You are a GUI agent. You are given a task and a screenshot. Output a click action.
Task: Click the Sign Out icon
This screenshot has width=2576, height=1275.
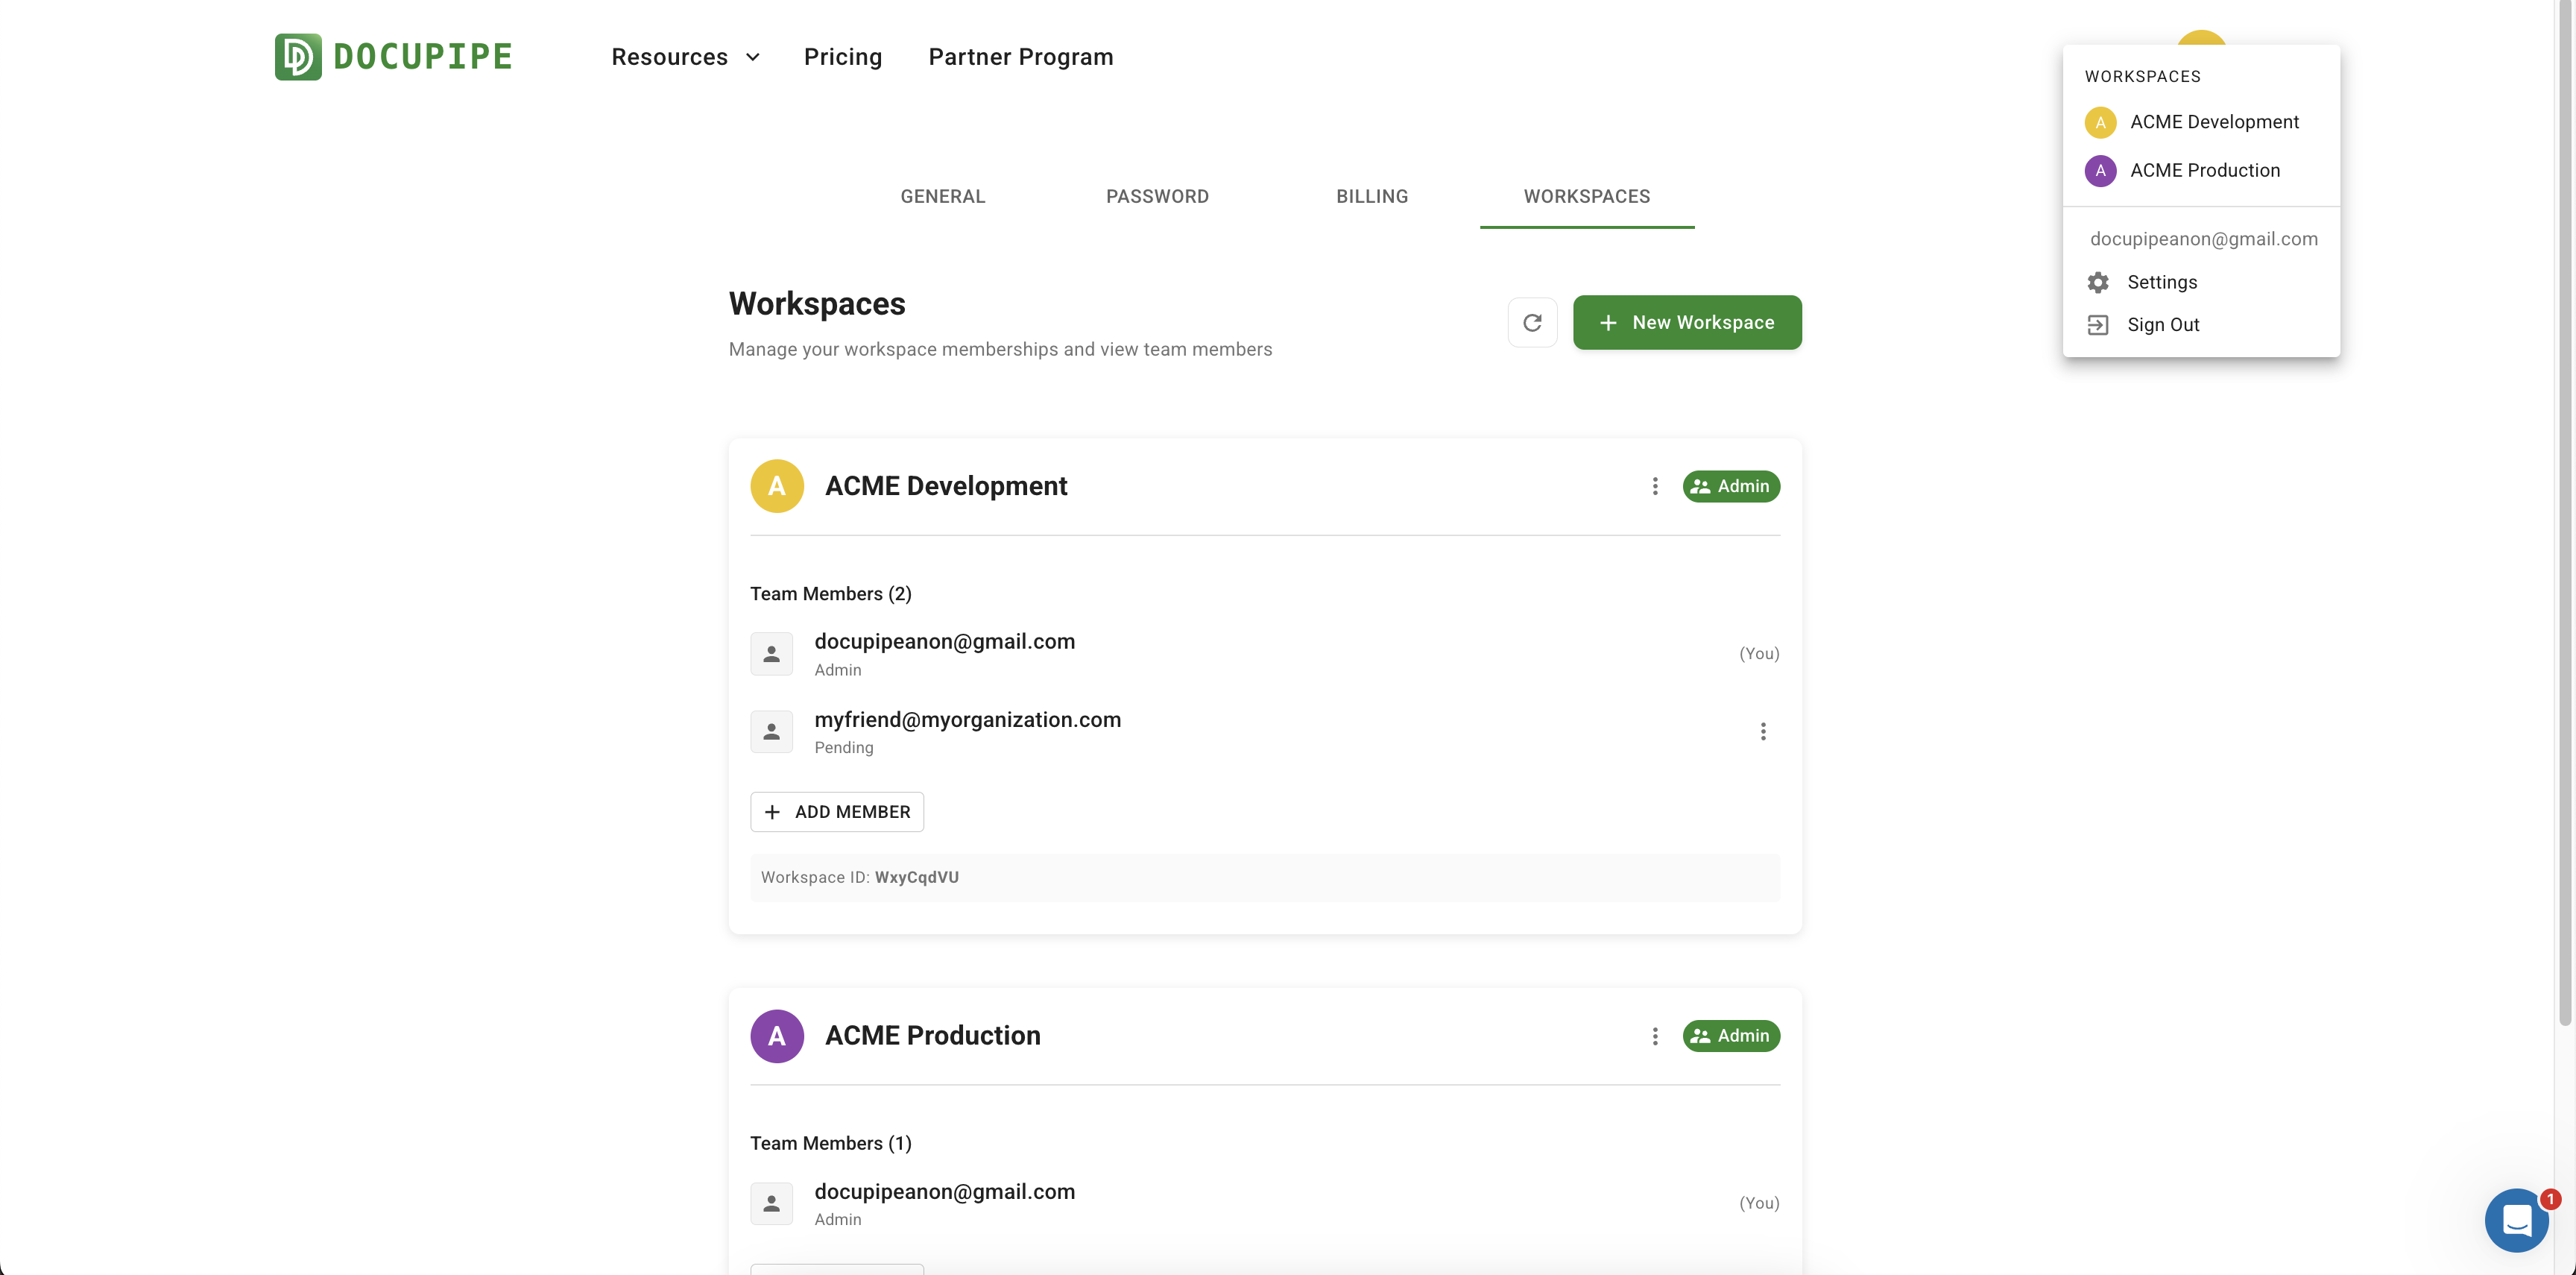click(2097, 325)
